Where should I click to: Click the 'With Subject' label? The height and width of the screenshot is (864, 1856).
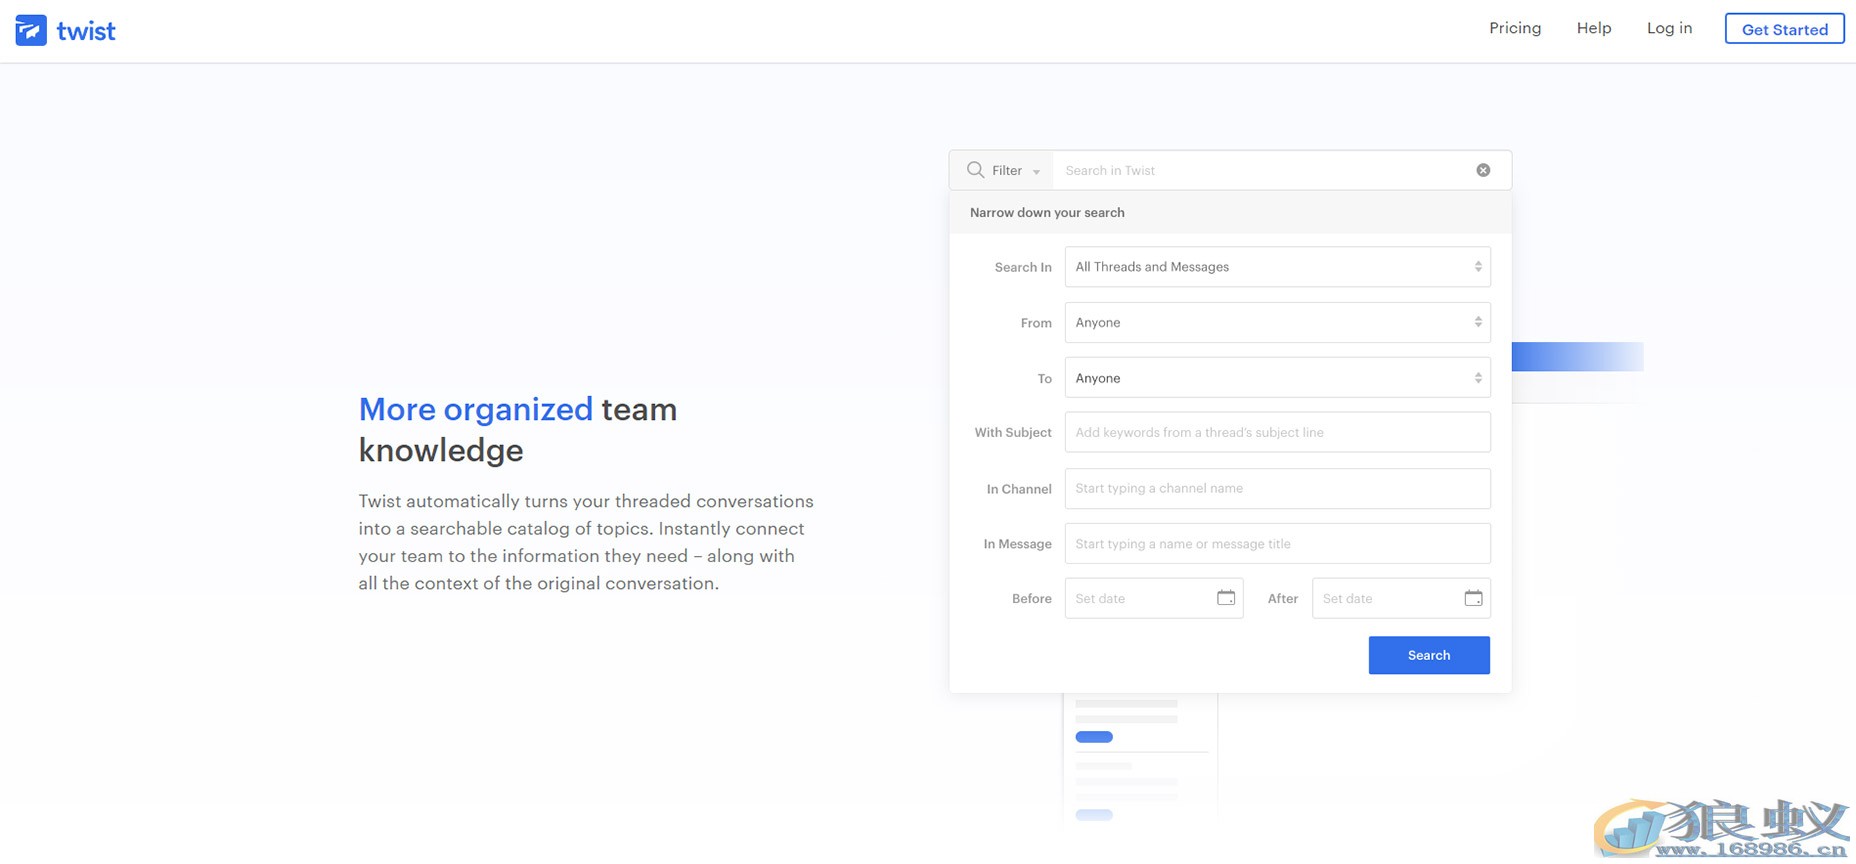[1013, 432]
